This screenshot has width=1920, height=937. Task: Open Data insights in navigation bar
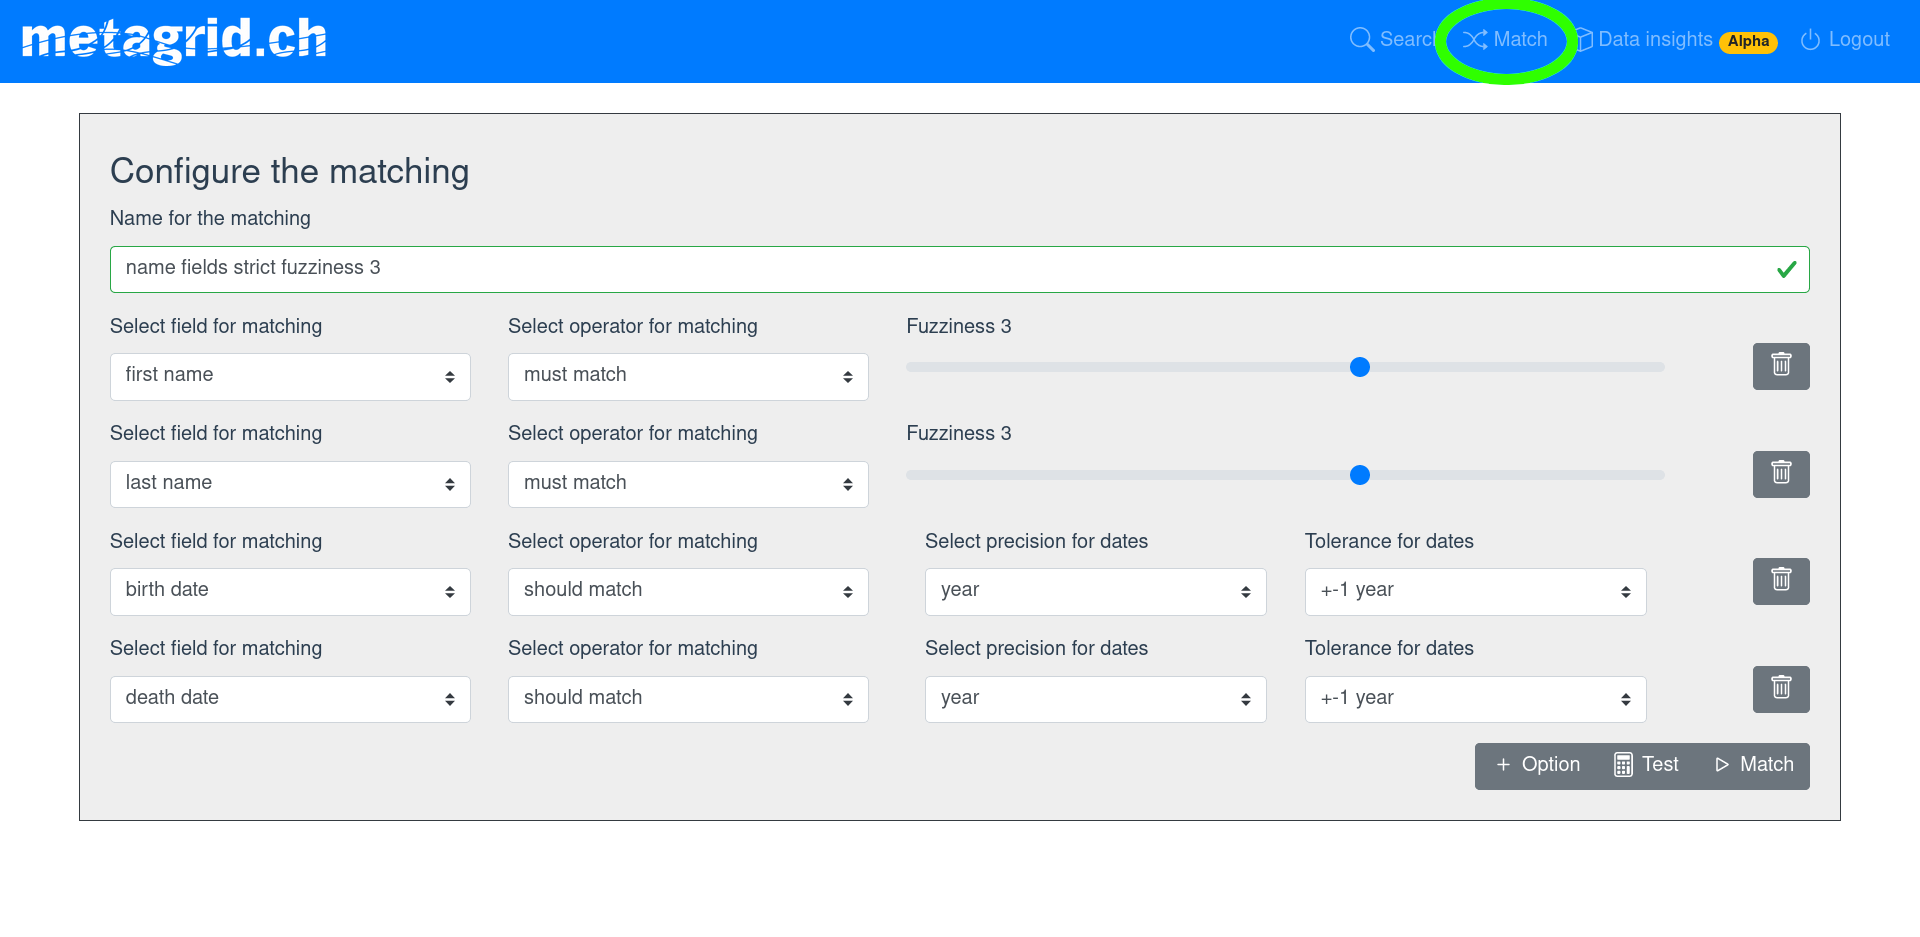[x=1654, y=40]
